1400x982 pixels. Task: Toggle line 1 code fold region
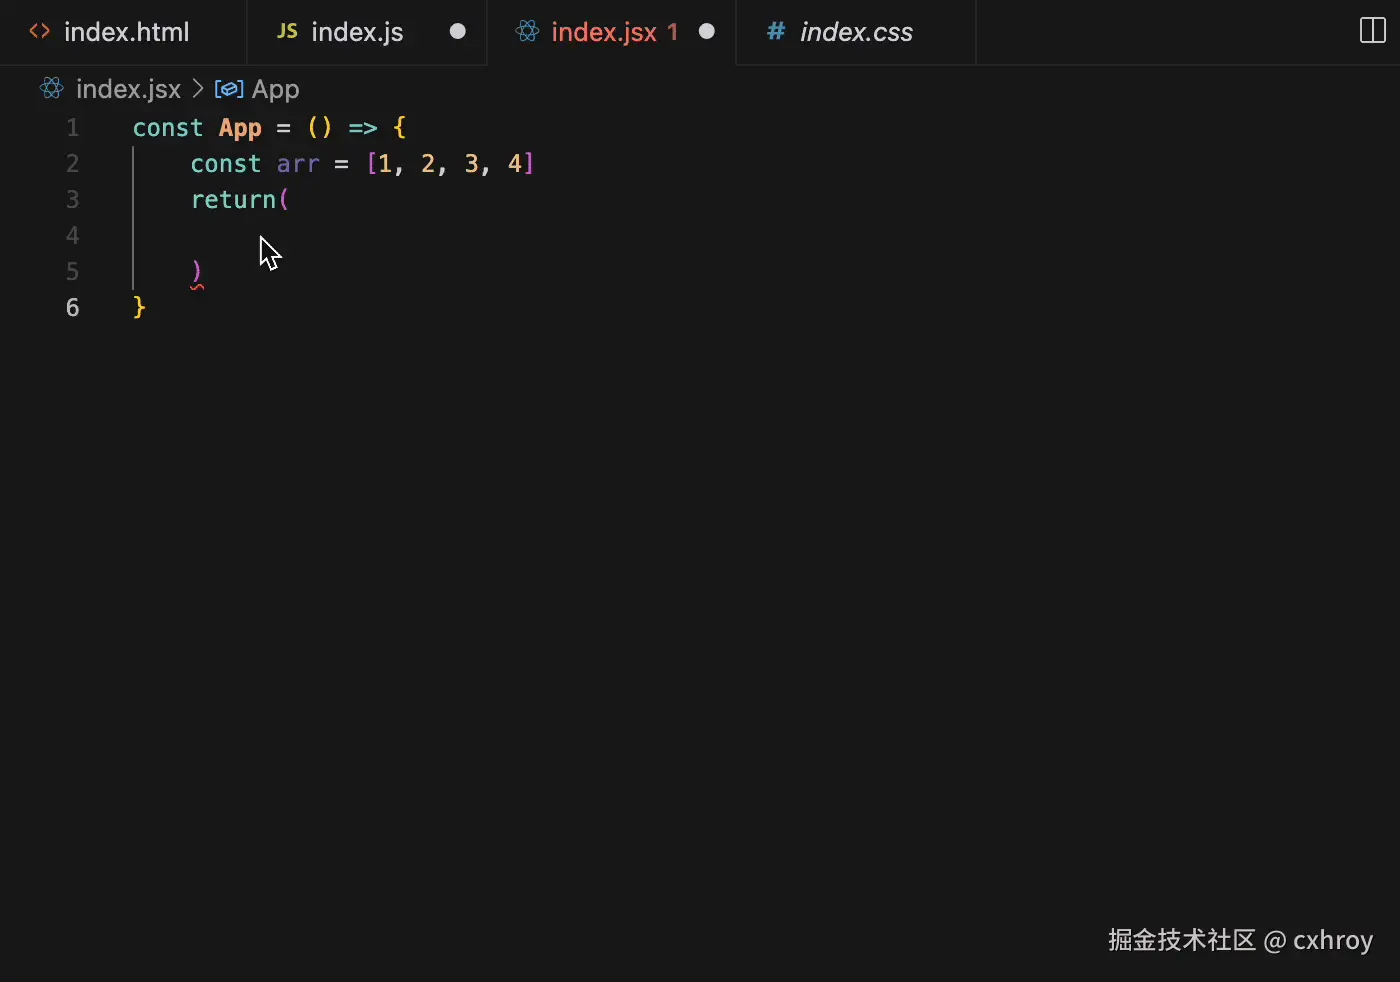click(x=105, y=127)
